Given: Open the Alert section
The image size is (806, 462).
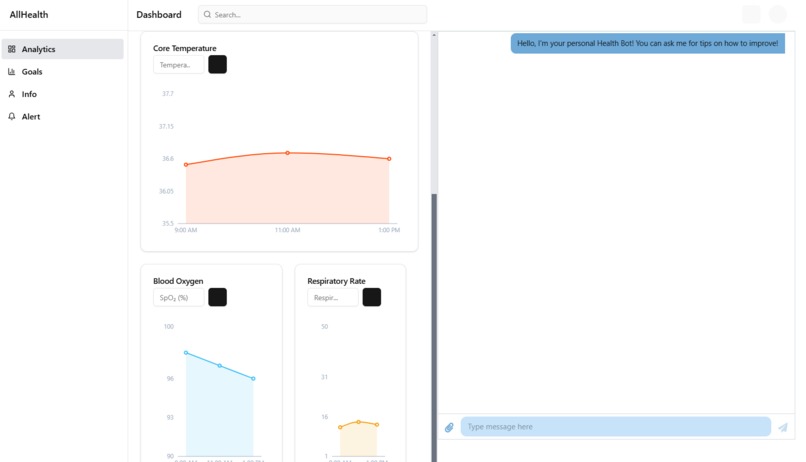Looking at the screenshot, I should pyautogui.click(x=63, y=117).
